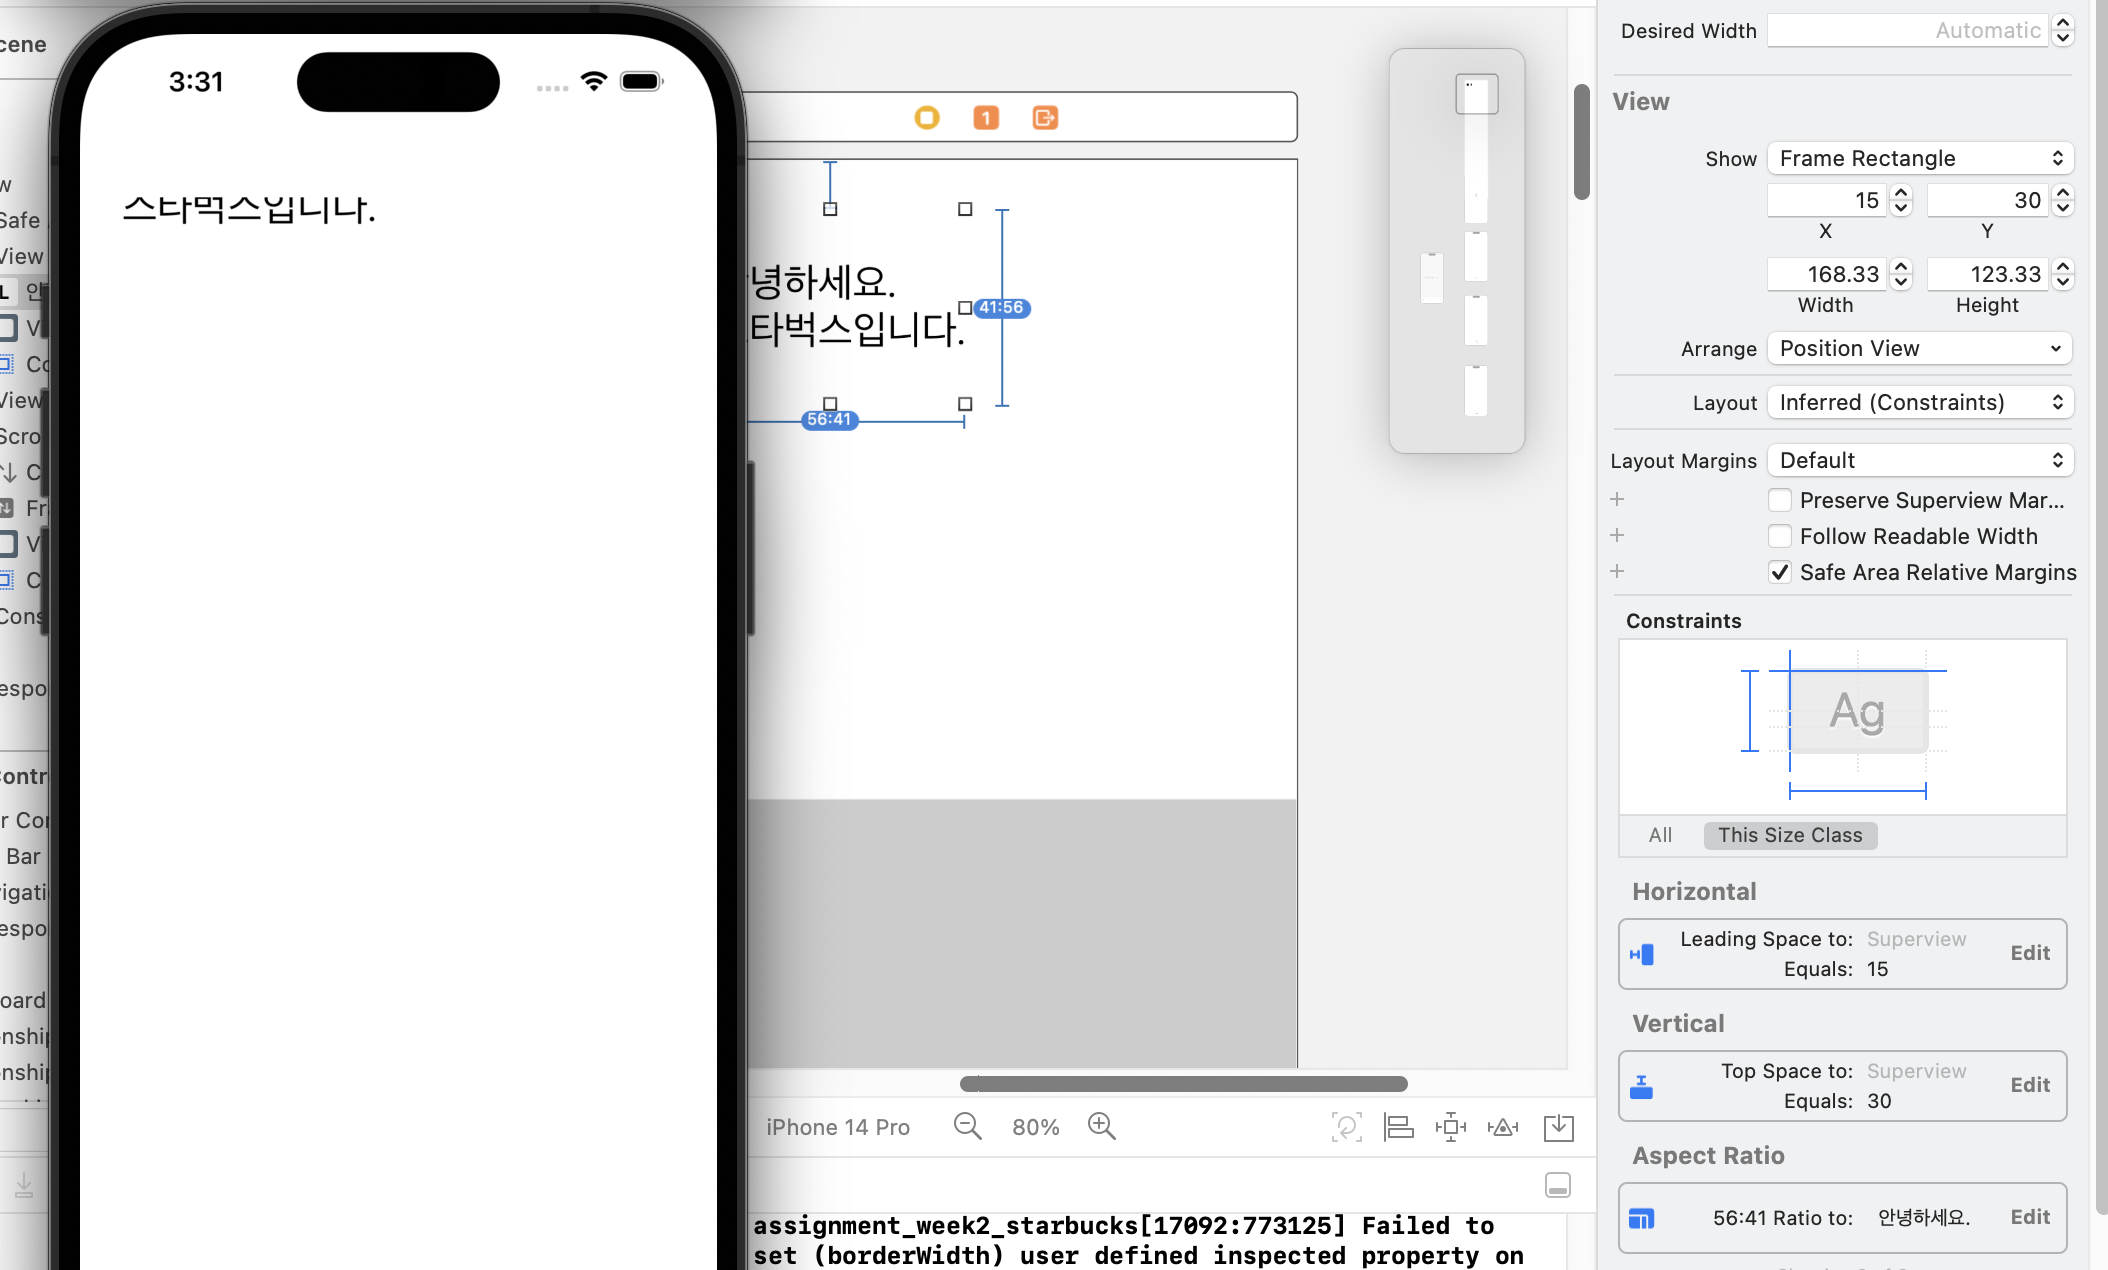Click the Embed In icon

(x=1558, y=1127)
